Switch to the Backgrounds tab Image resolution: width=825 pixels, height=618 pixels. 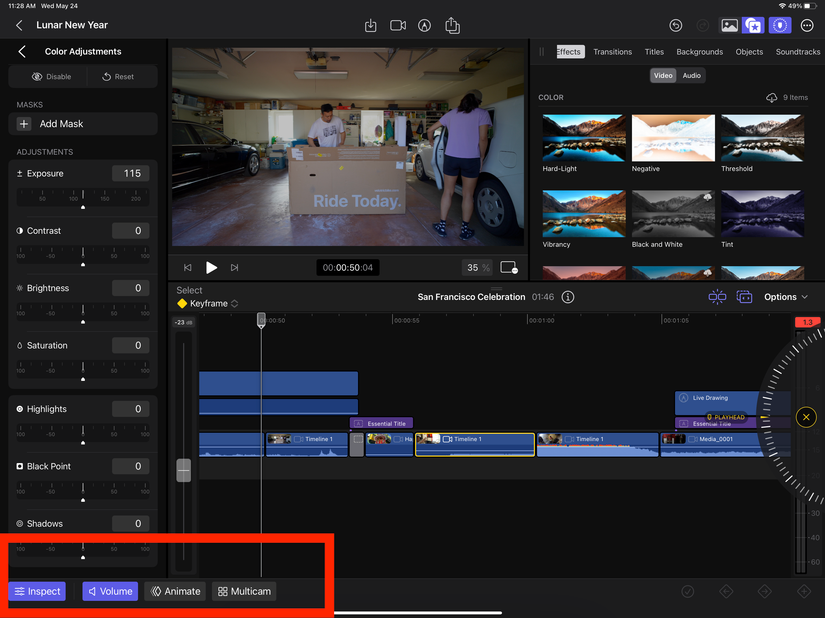(699, 52)
